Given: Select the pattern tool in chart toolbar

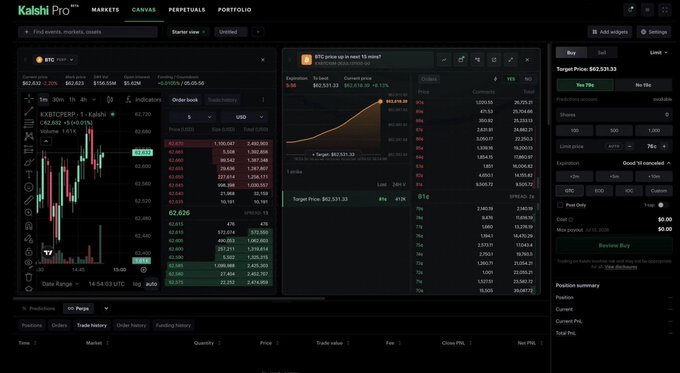Looking at the screenshot, I should click(x=29, y=137).
